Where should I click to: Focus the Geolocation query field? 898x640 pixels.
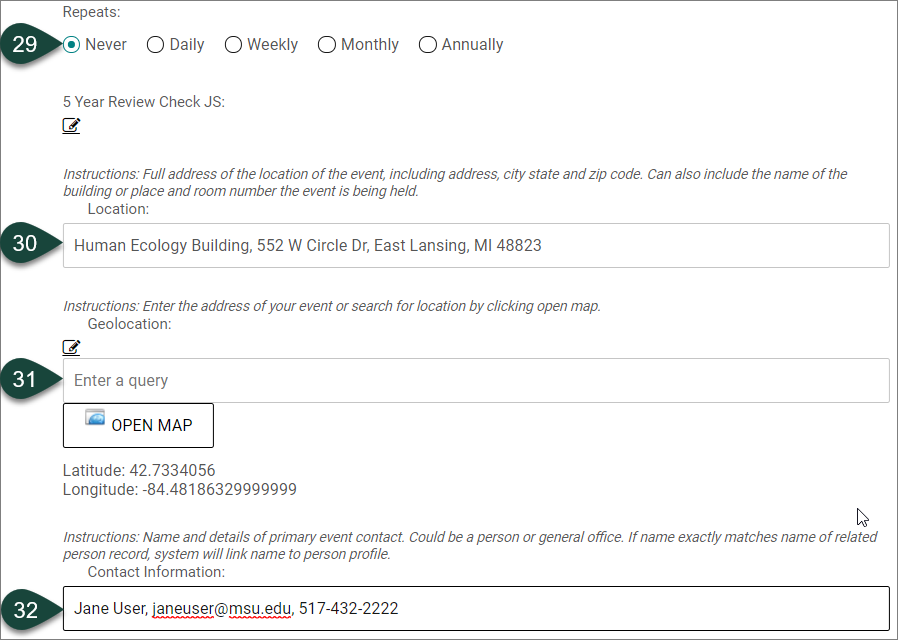pos(476,381)
